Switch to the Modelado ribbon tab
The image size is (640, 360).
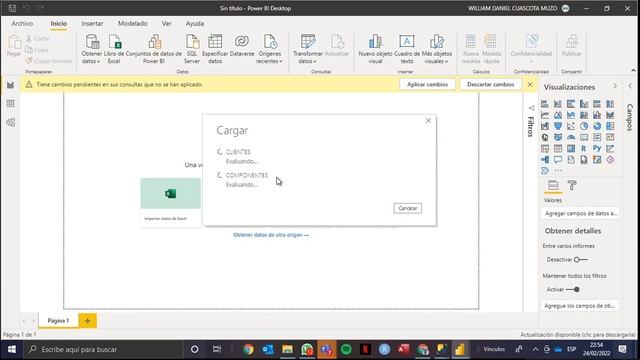click(x=132, y=24)
